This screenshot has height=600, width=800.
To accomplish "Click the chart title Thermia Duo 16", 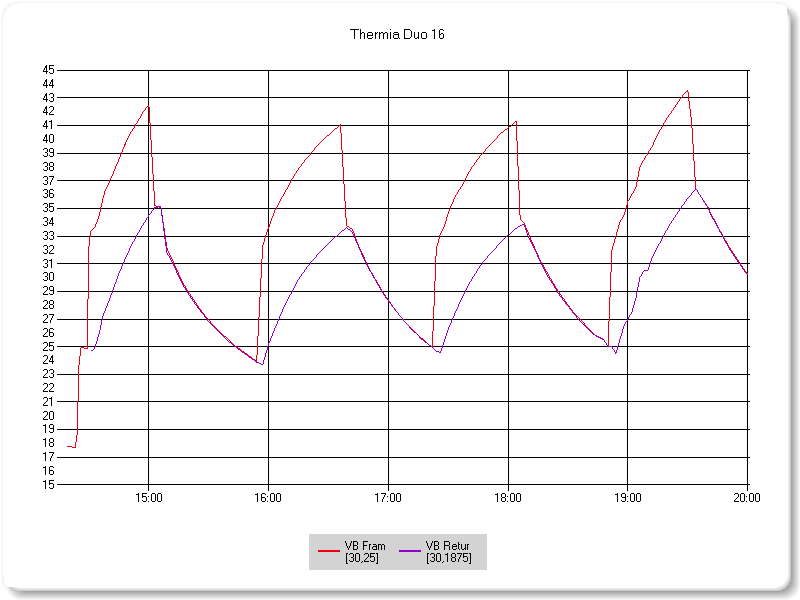I will (x=398, y=34).
